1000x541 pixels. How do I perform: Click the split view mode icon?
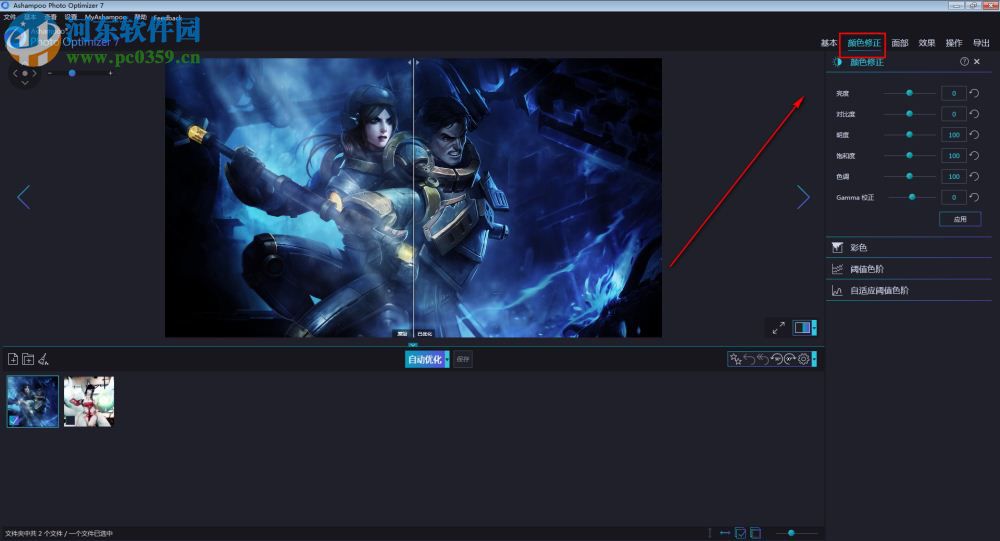pos(802,328)
